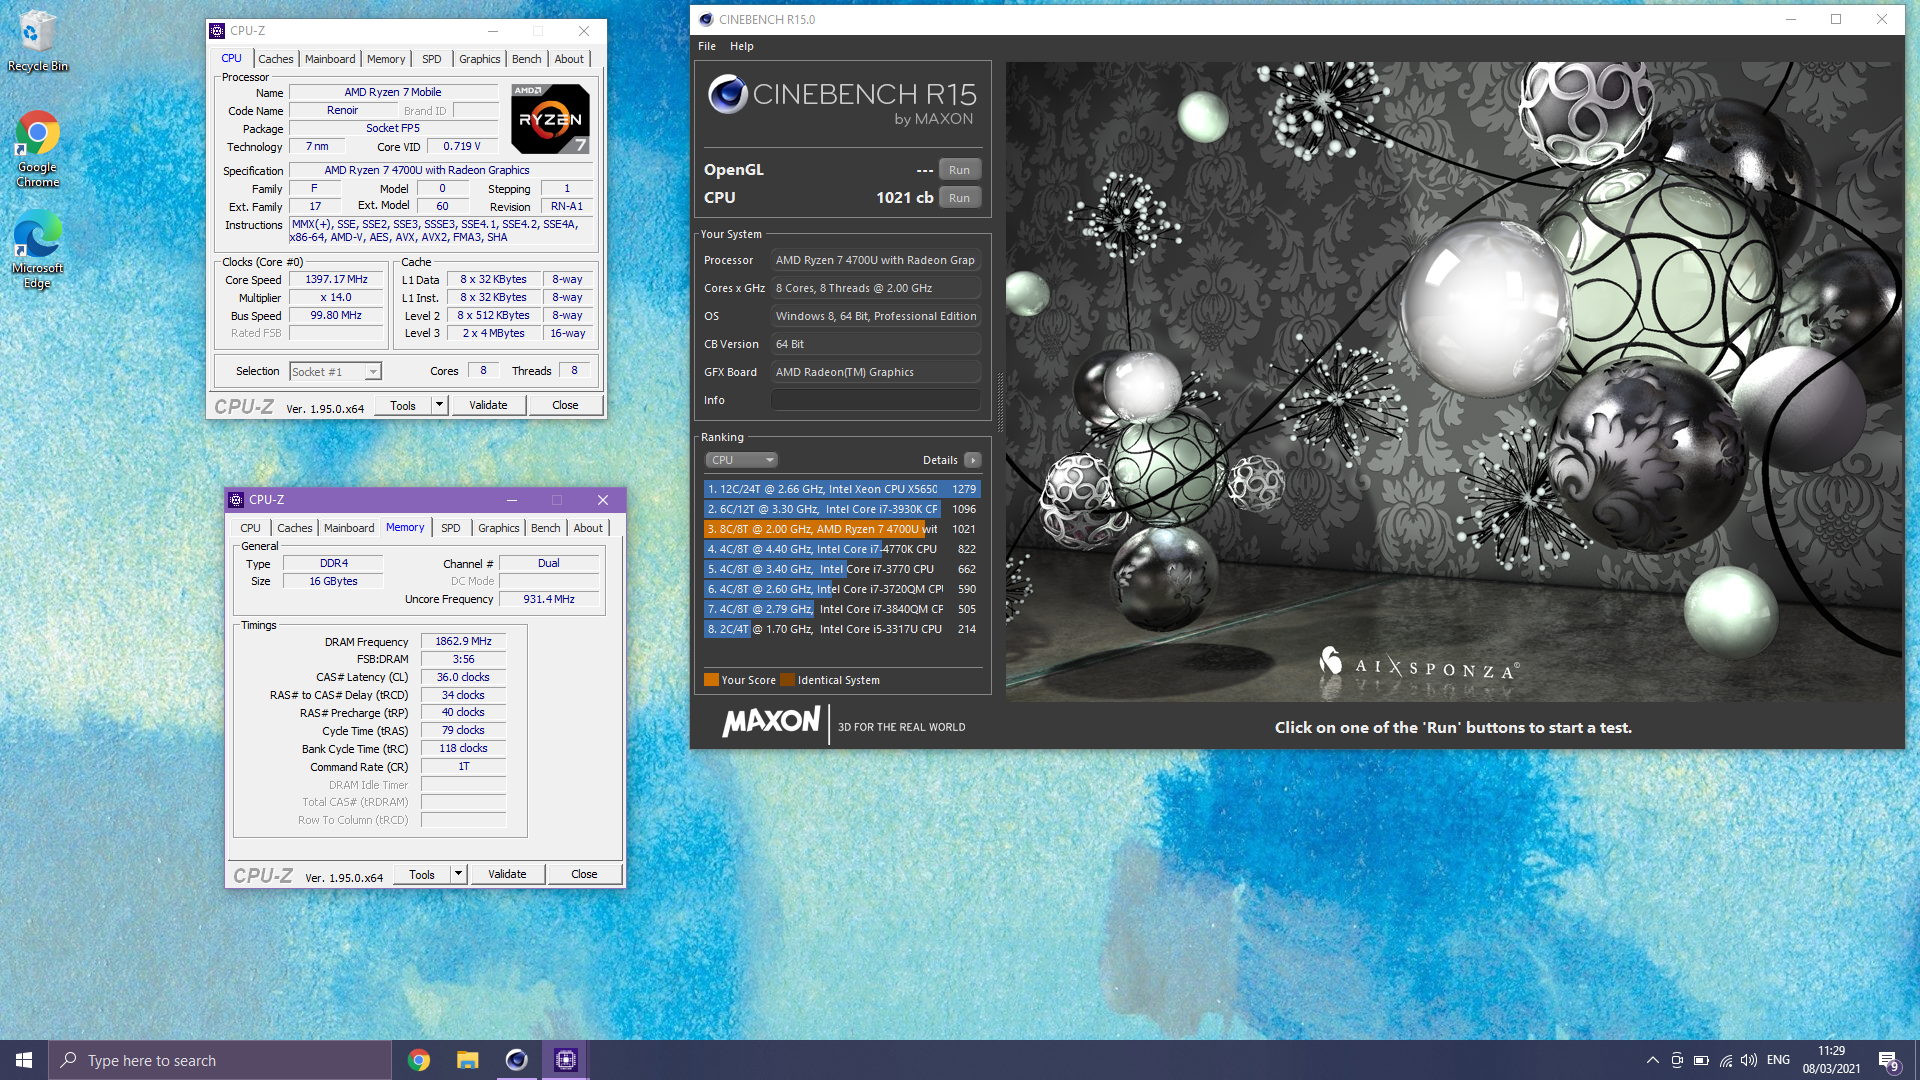
Task: Click DRAM Frequency value 1862.9 MHz
Action: point(463,641)
